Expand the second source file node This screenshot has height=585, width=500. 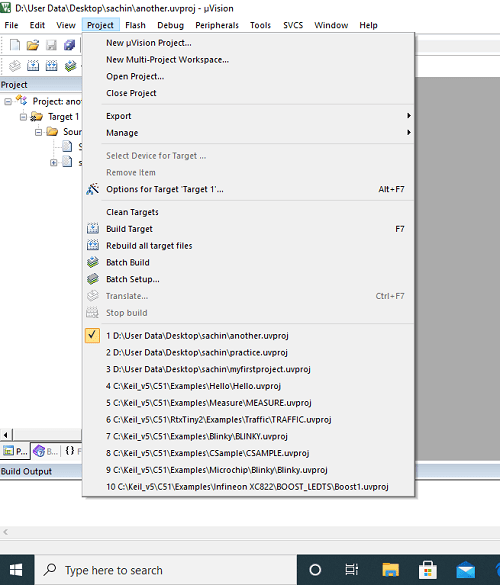pos(54,163)
